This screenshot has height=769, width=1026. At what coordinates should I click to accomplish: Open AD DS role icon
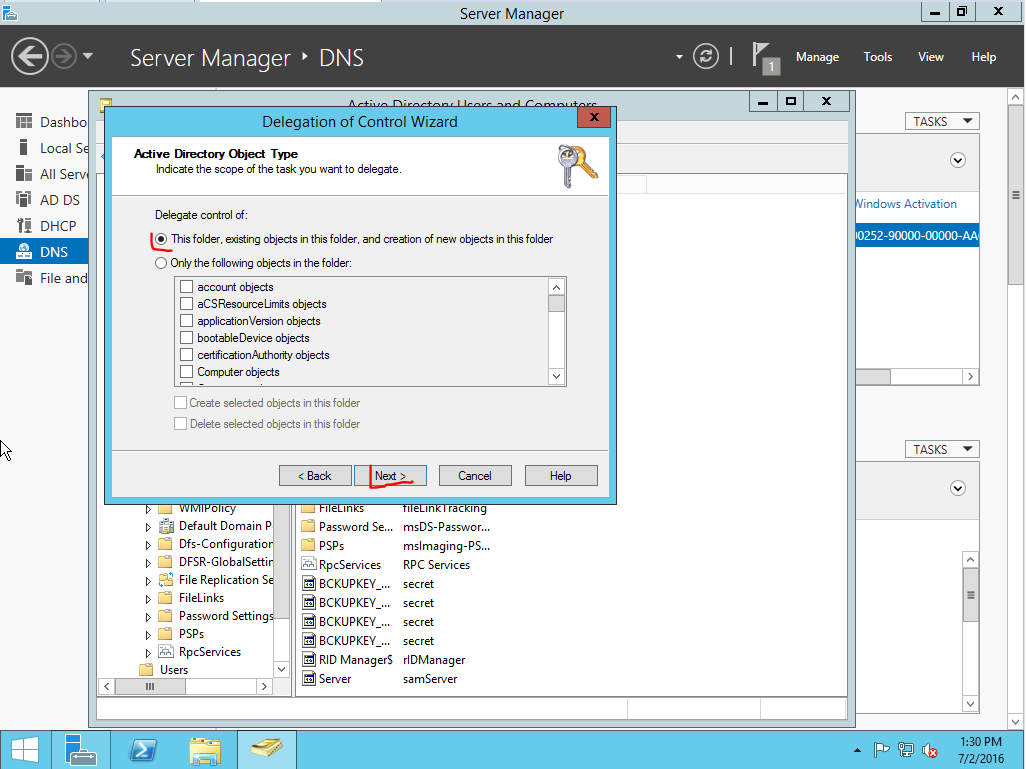pyautogui.click(x=24, y=200)
